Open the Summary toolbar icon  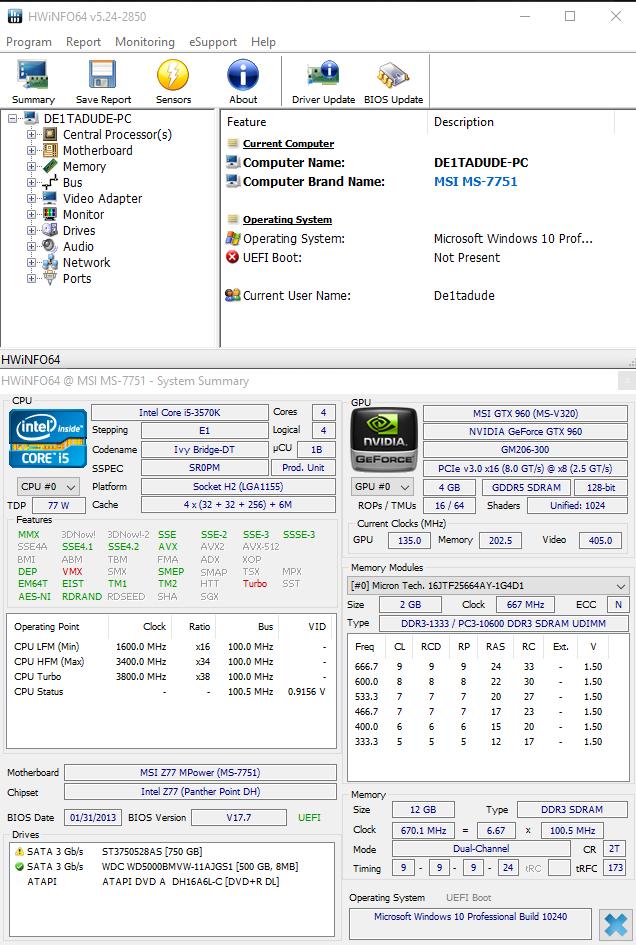pos(33,75)
